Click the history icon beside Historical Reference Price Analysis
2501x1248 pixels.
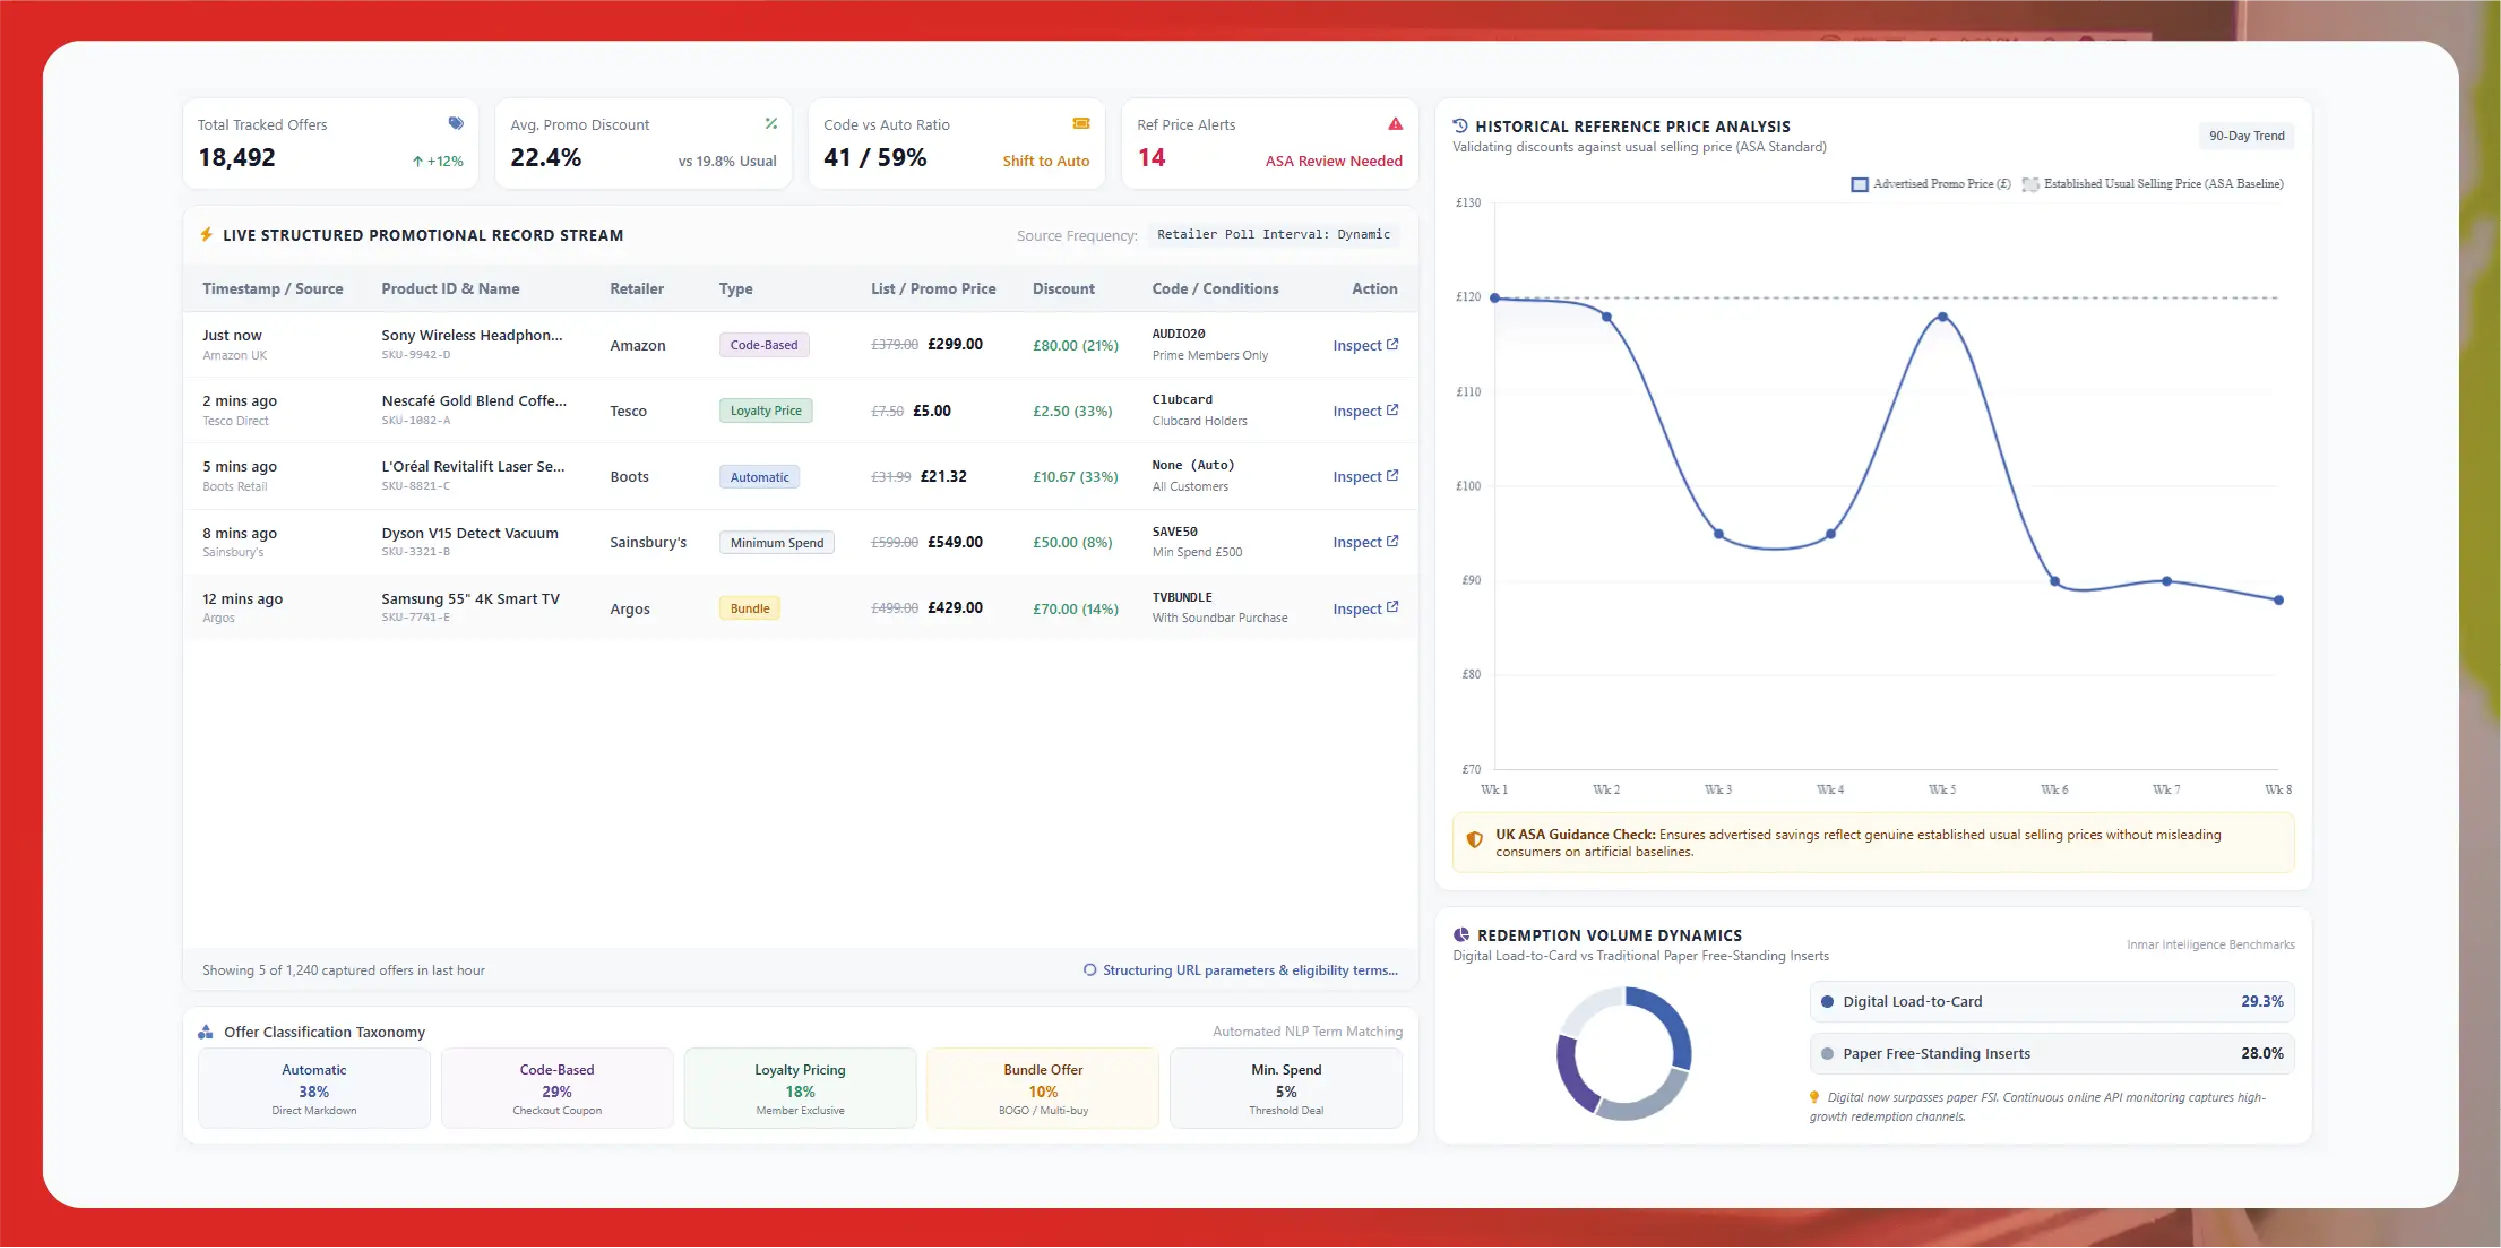1460,126
